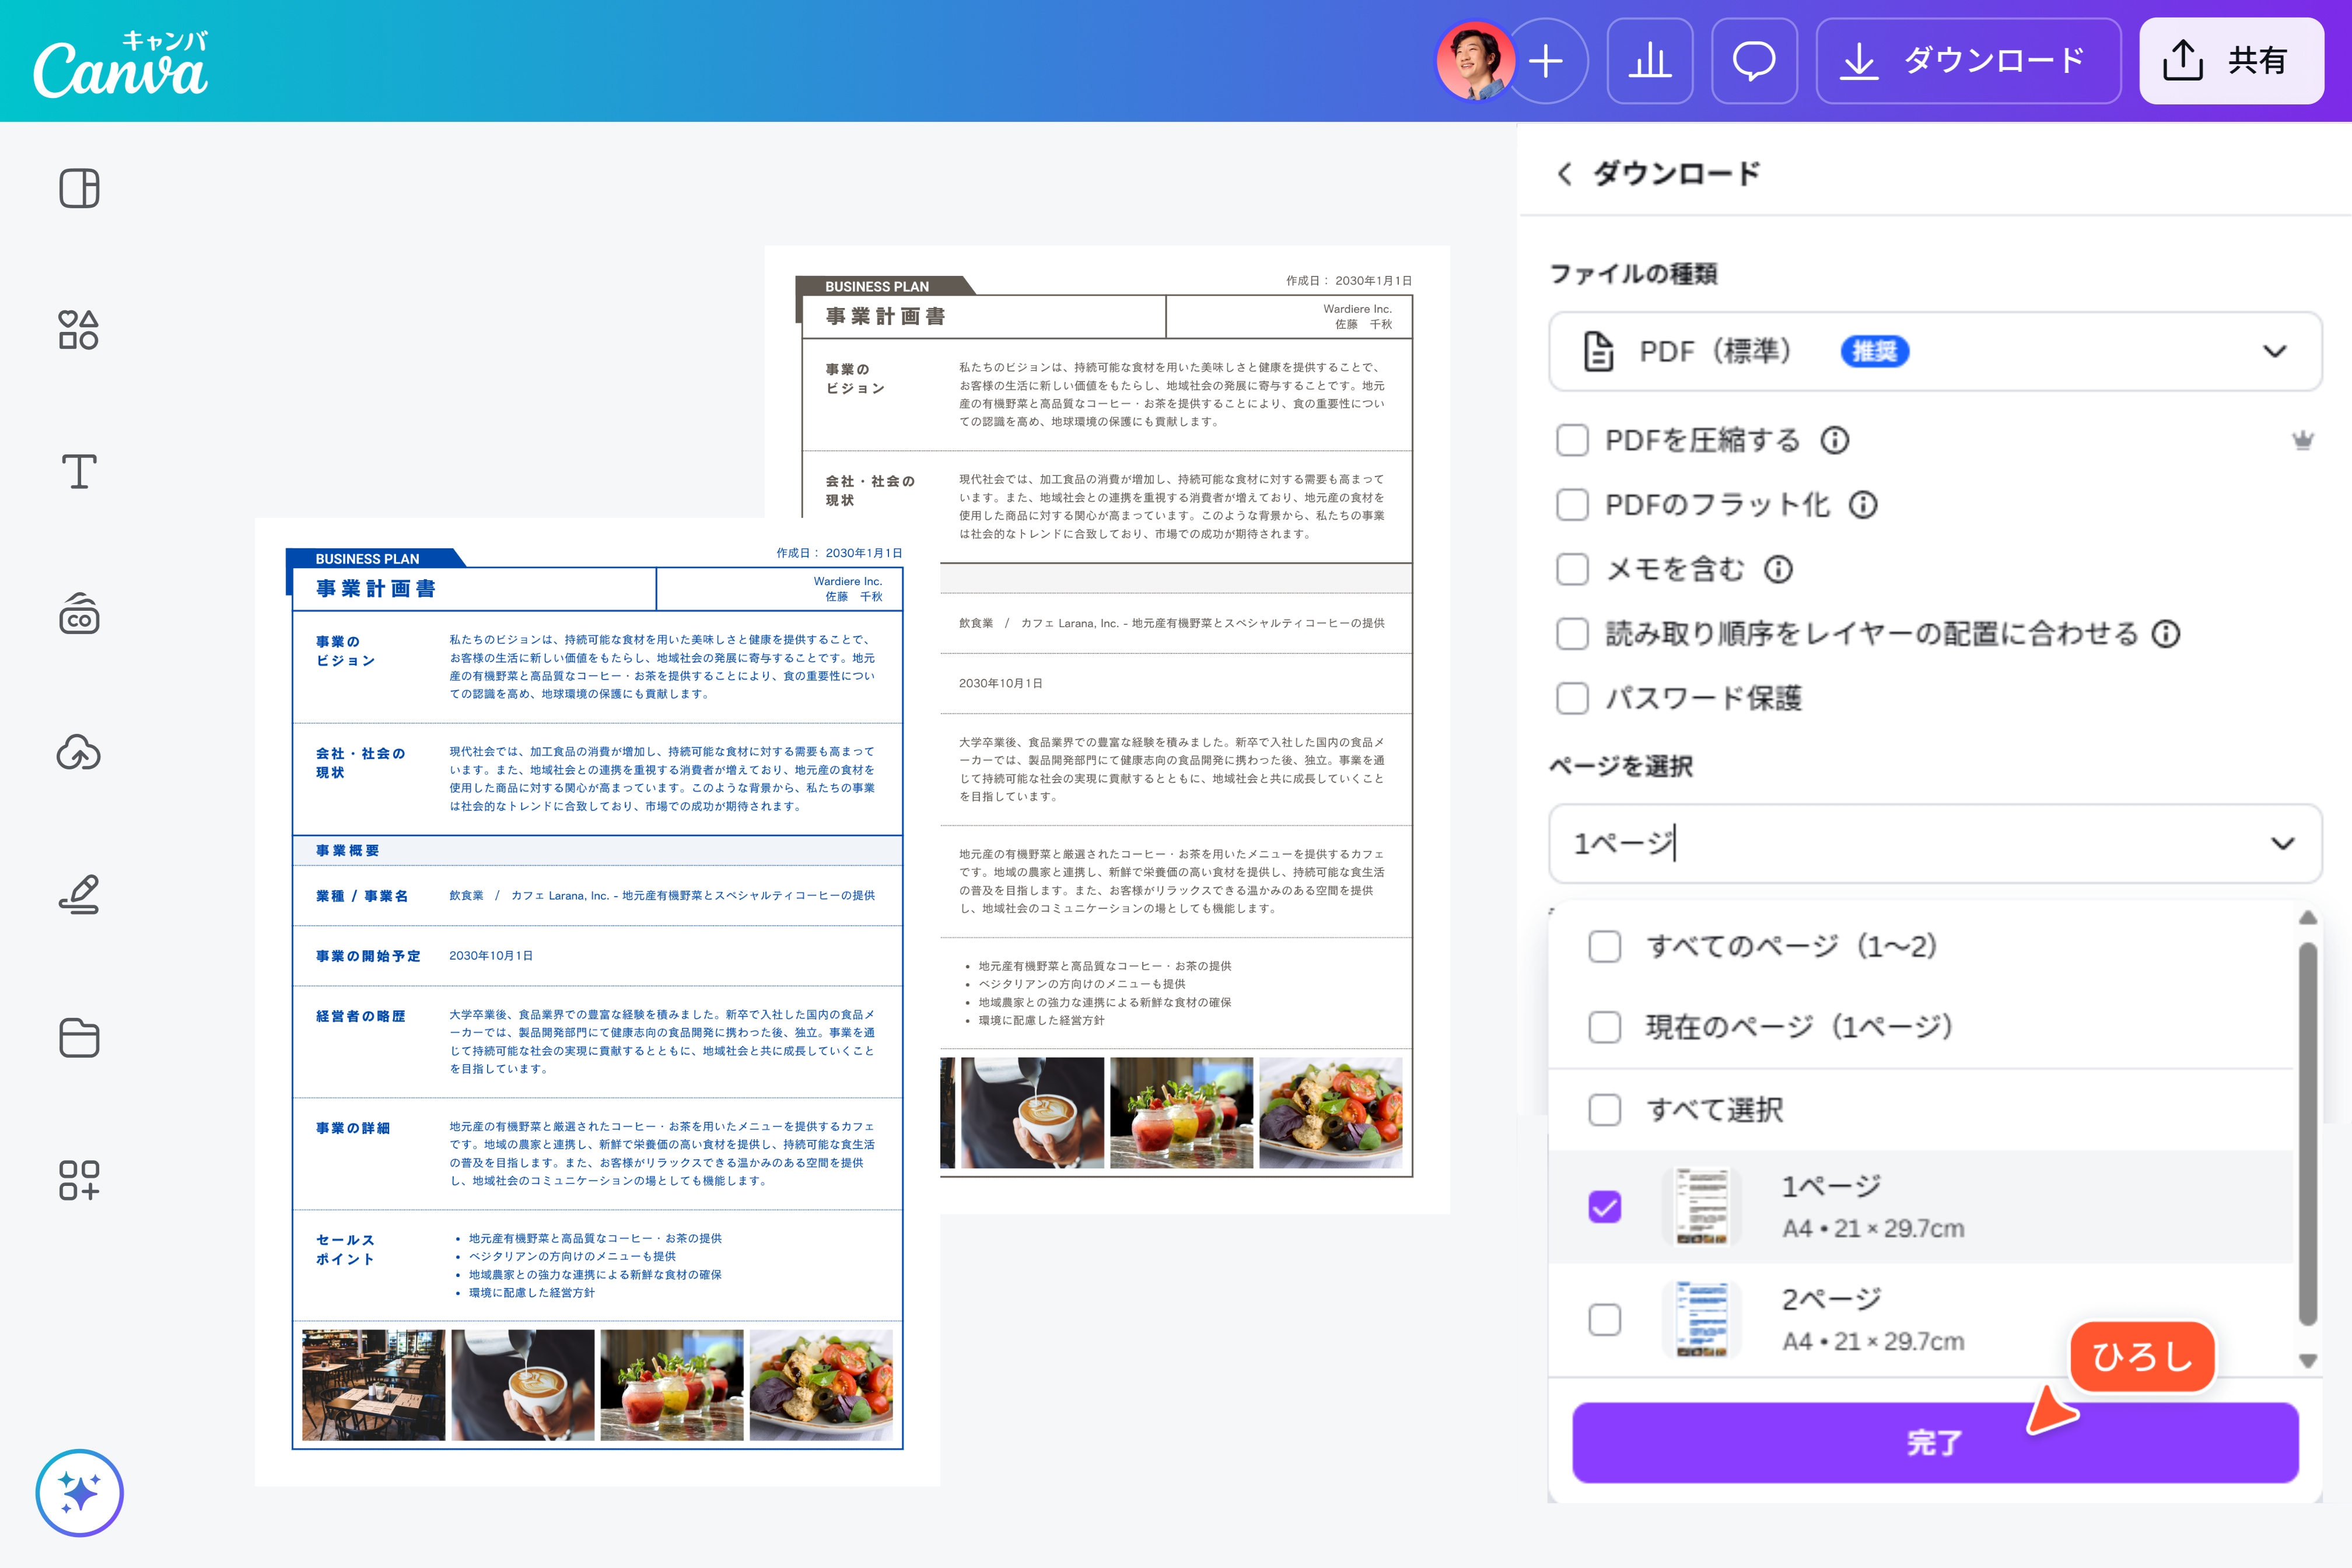Viewport: 2352px width, 1568px height.
Task: Click the 推奨 recommended badge
Action: (1875, 351)
